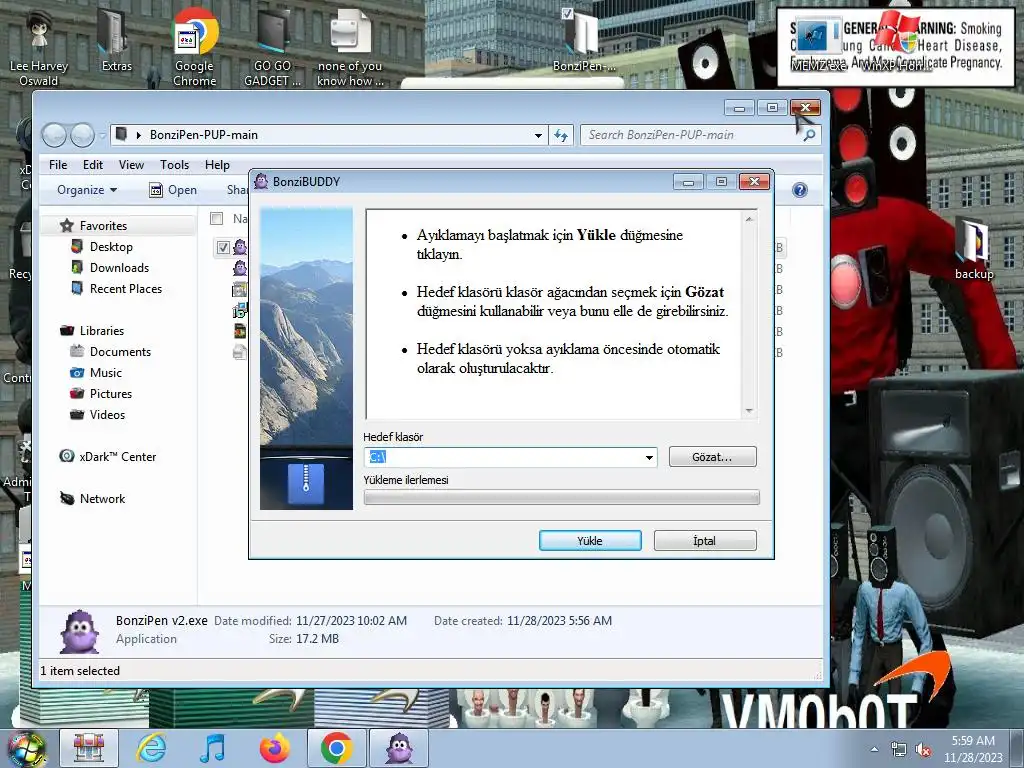
Task: Click Open in Explorer toolbar
Action: (x=173, y=190)
